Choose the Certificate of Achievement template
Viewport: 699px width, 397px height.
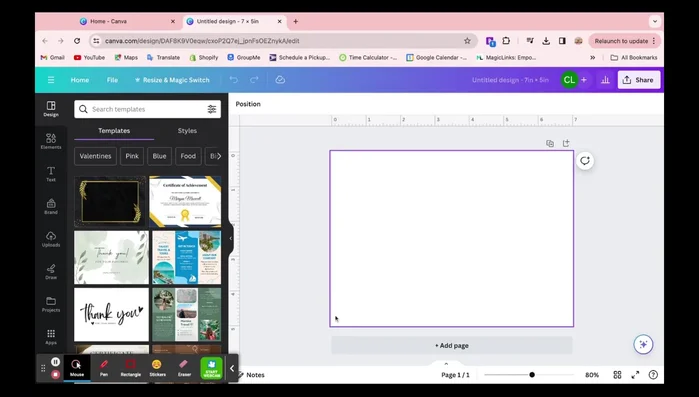pyautogui.click(x=185, y=201)
